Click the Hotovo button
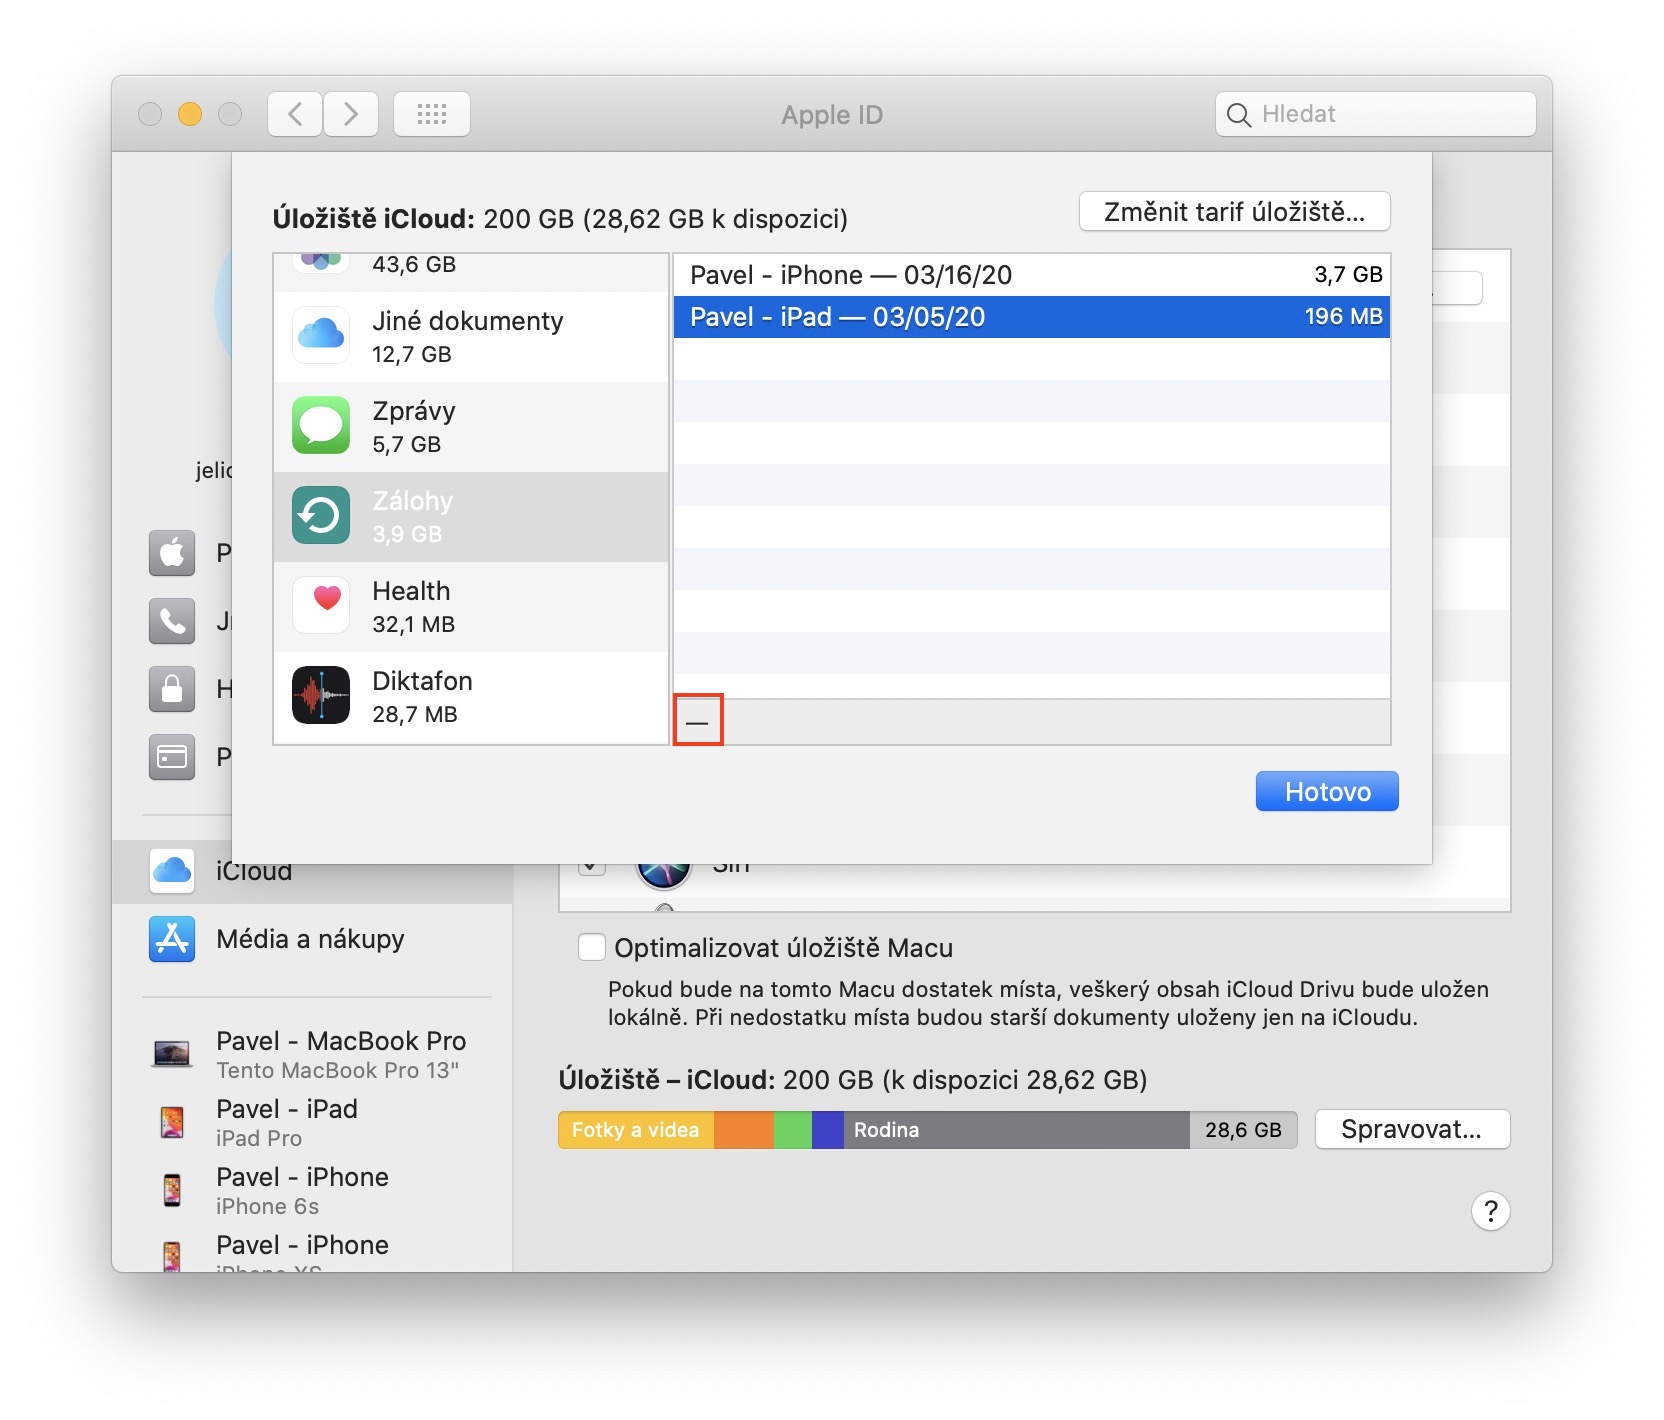The width and height of the screenshot is (1664, 1420). [x=1327, y=791]
